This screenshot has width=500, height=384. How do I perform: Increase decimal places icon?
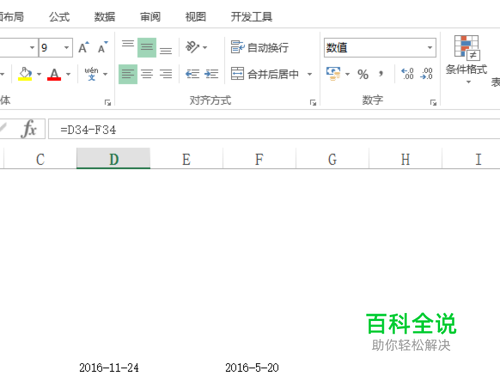tap(407, 74)
